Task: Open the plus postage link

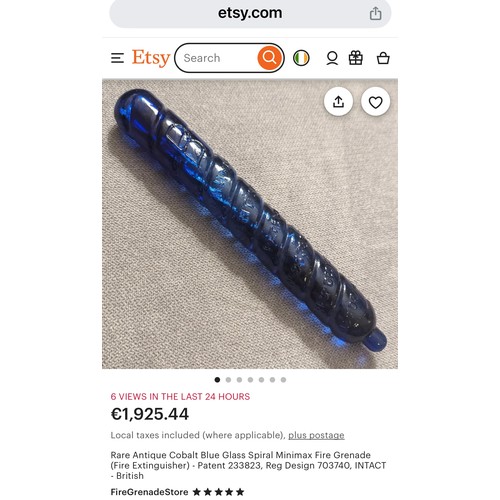Action: [316, 435]
